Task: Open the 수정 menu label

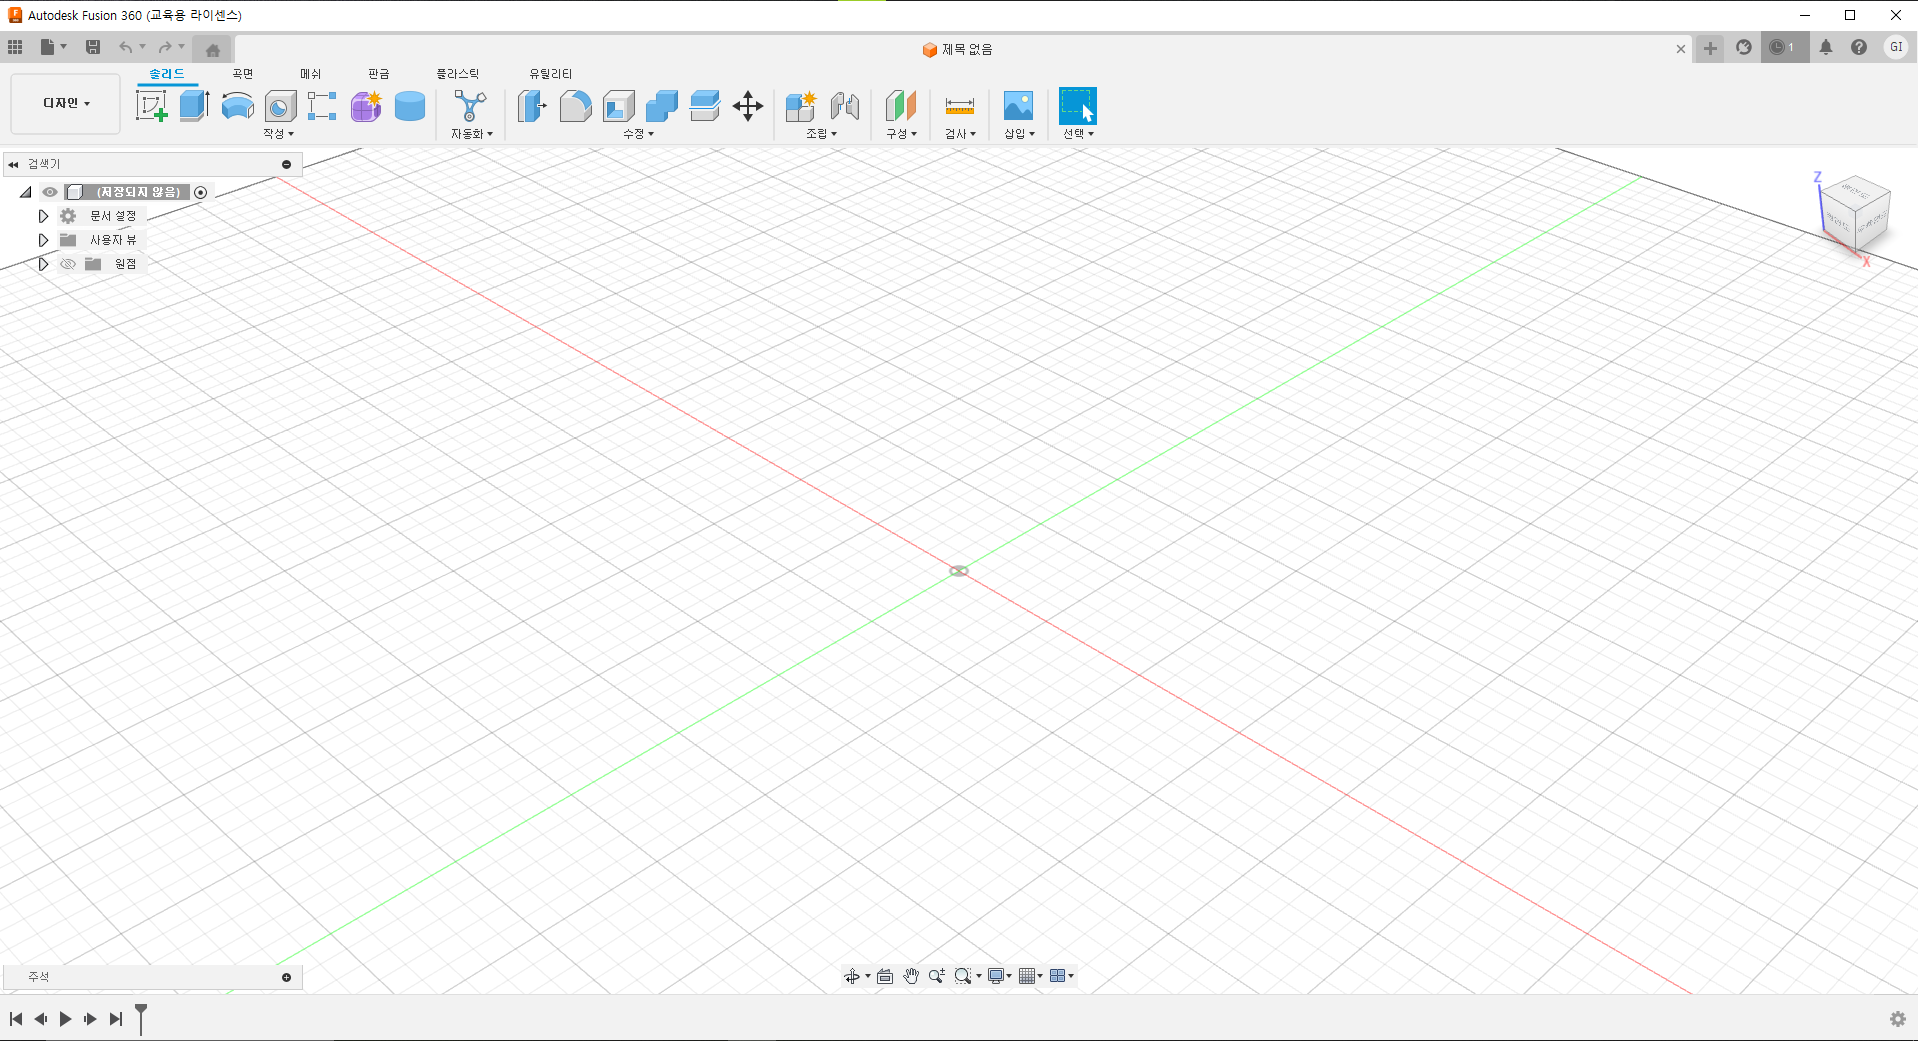Action: coord(638,134)
